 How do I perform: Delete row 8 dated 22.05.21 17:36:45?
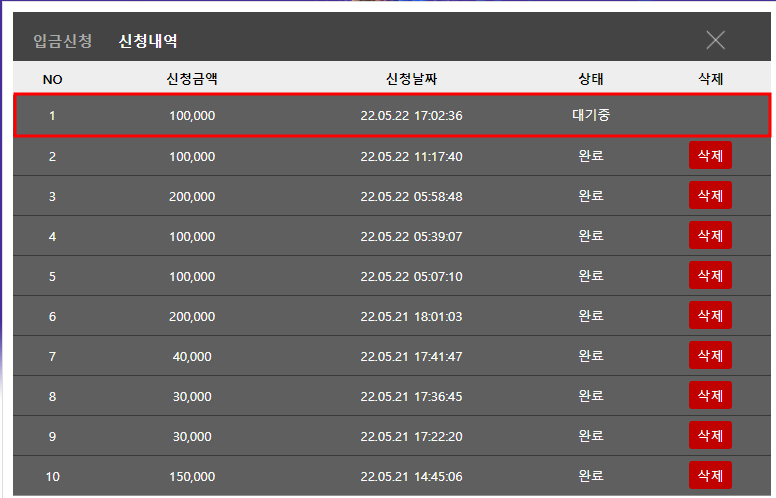coord(710,396)
